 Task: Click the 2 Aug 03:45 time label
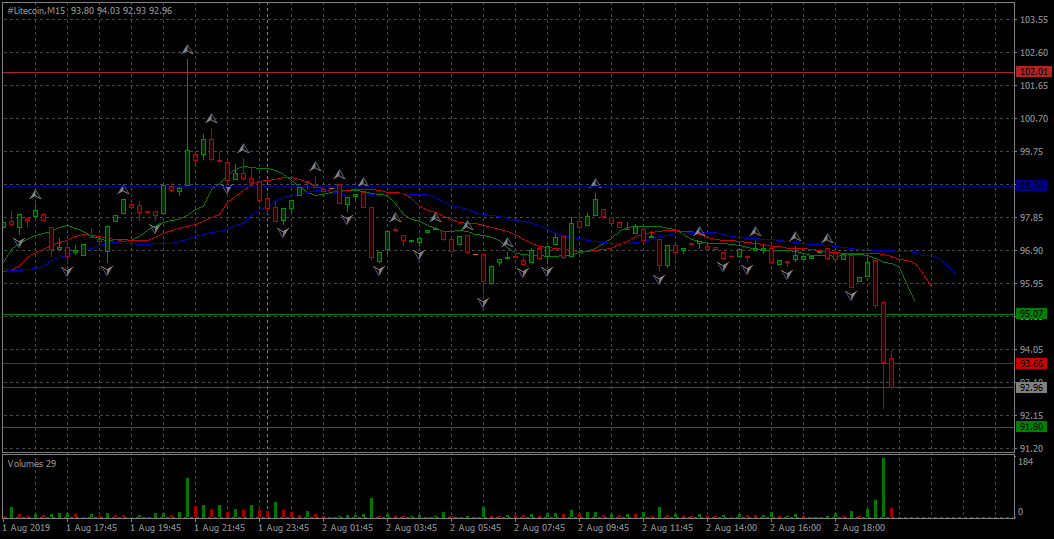click(x=410, y=528)
